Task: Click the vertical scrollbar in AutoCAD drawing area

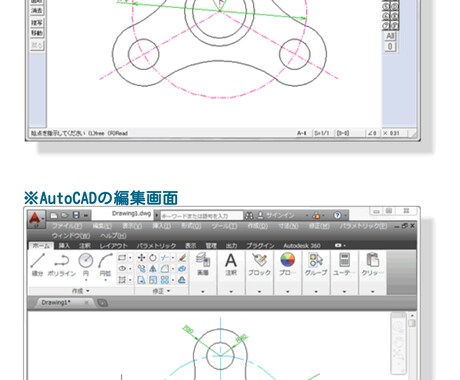Action: tap(412, 346)
